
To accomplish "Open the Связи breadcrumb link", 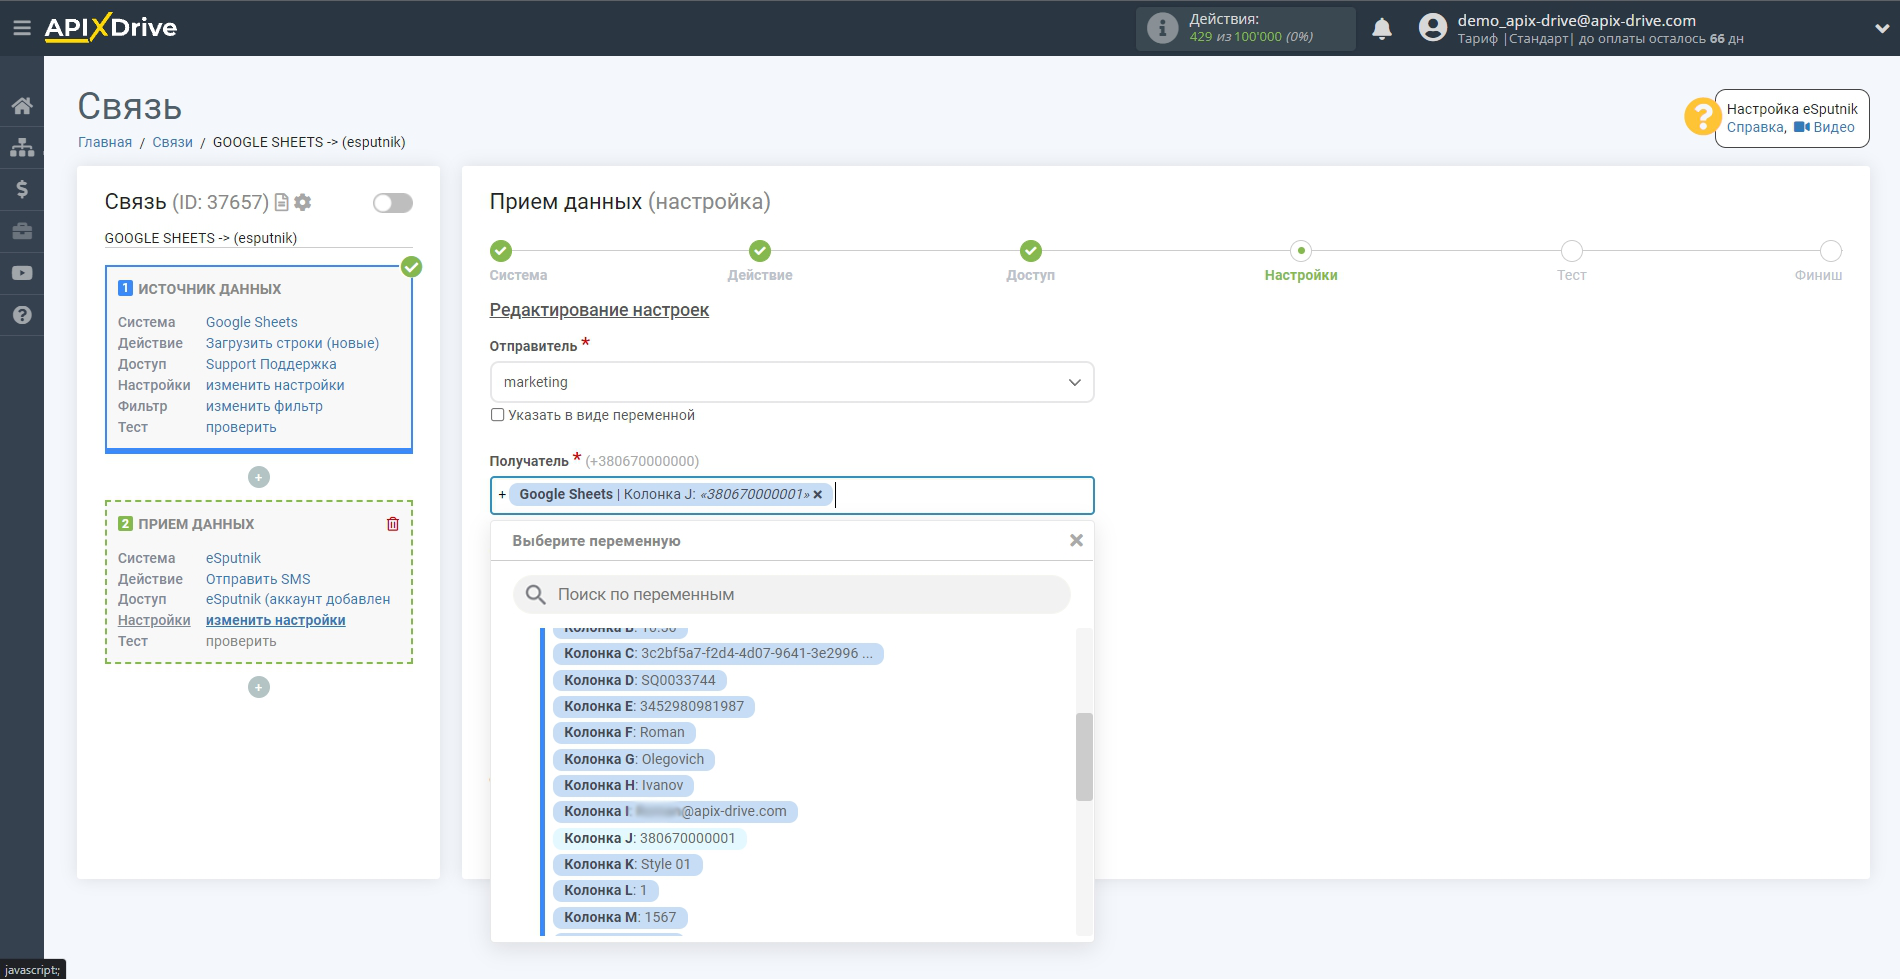I will (172, 142).
